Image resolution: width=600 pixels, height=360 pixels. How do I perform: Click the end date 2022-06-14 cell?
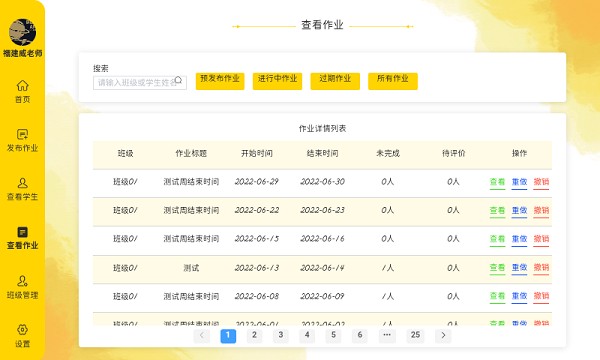[323, 268]
